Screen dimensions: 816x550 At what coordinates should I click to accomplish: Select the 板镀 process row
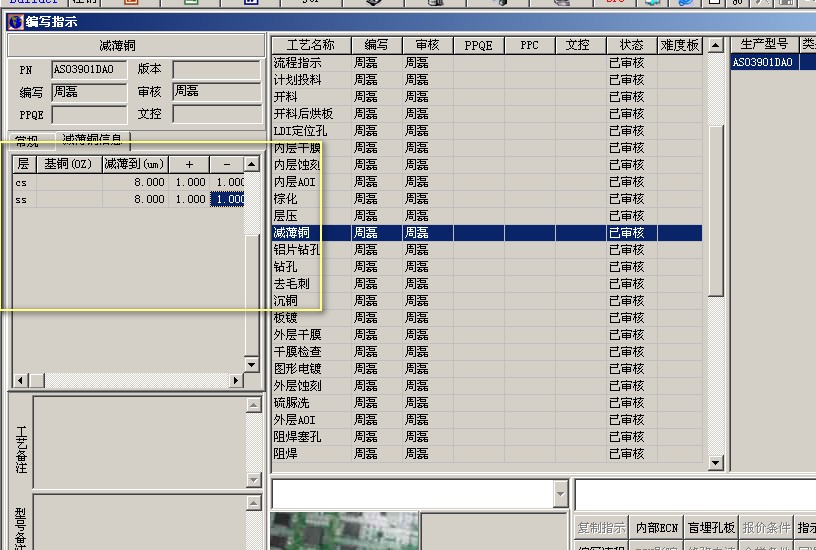pyautogui.click(x=487, y=318)
